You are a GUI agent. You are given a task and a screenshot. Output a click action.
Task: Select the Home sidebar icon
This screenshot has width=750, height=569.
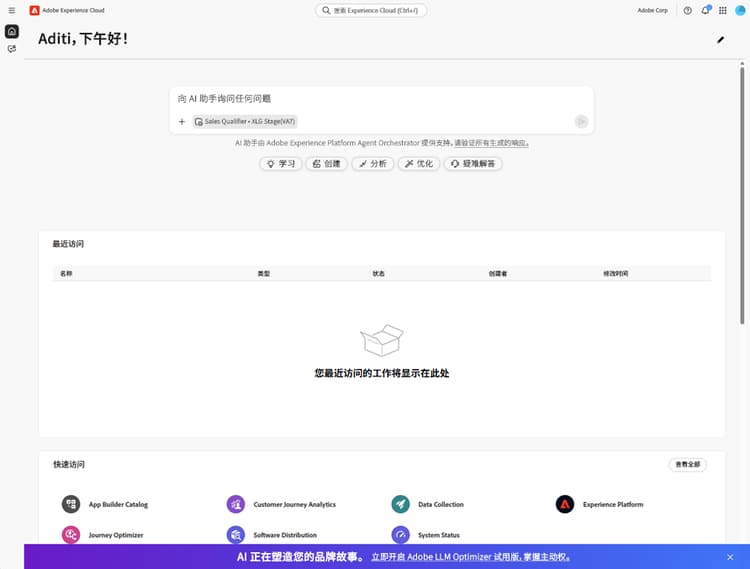click(x=12, y=32)
